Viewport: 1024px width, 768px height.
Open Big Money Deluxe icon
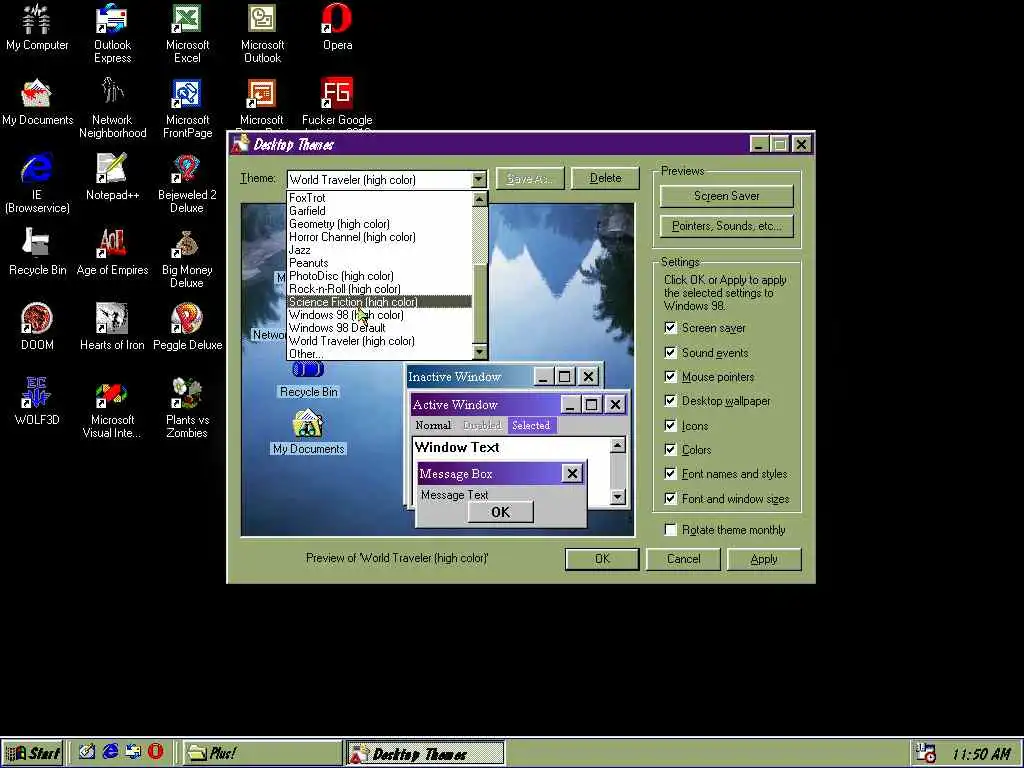pyautogui.click(x=187, y=259)
